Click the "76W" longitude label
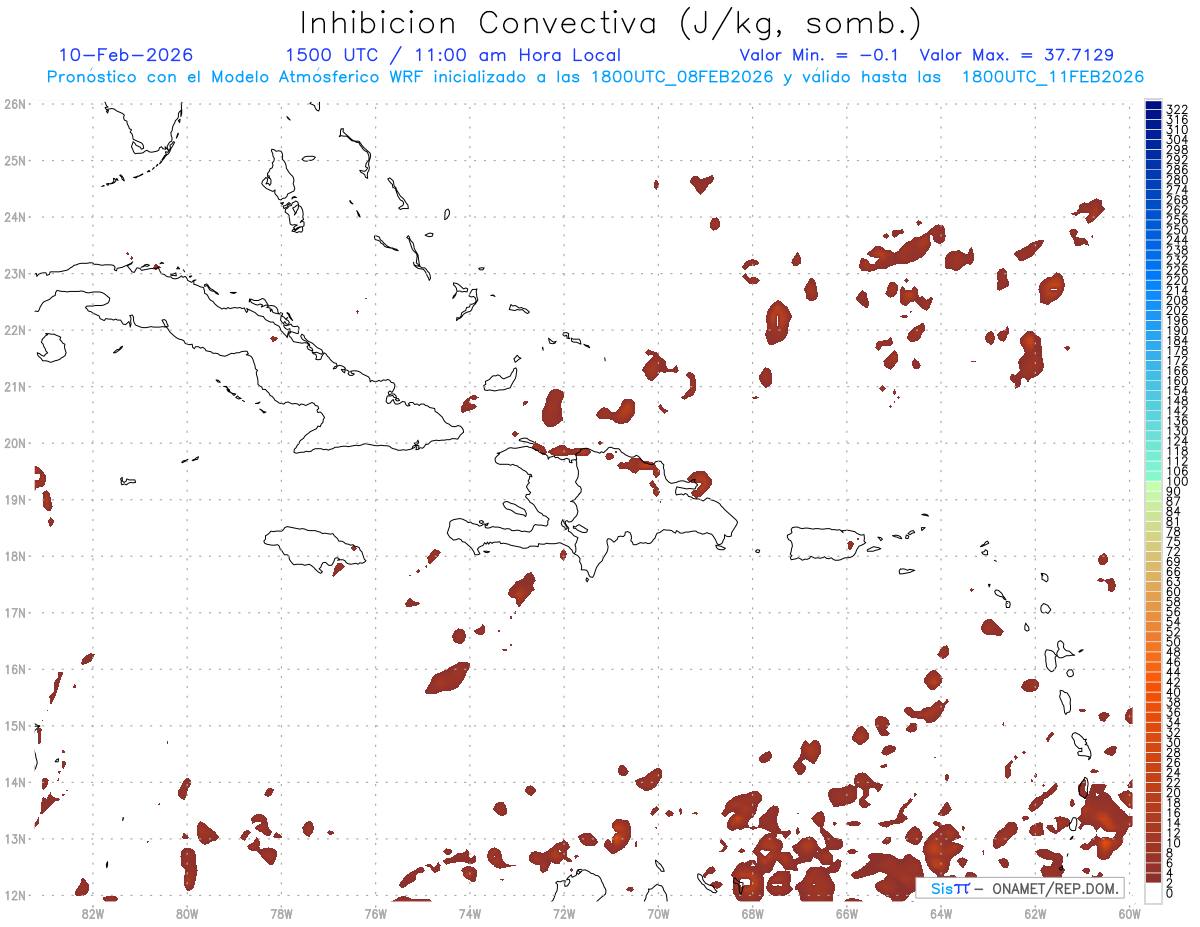Viewport: 1200px width, 927px height. pos(376,913)
